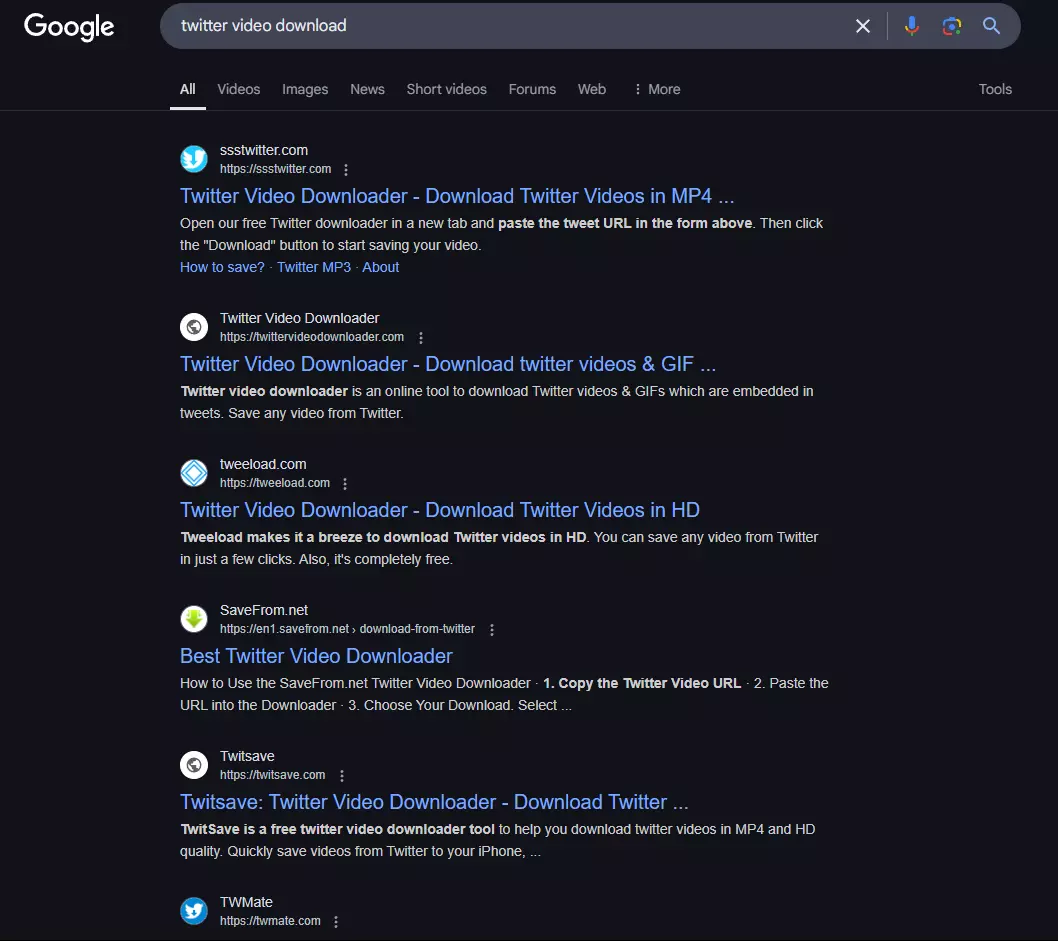Switch to the Short videos tab
The width and height of the screenshot is (1058, 941).
(x=446, y=89)
